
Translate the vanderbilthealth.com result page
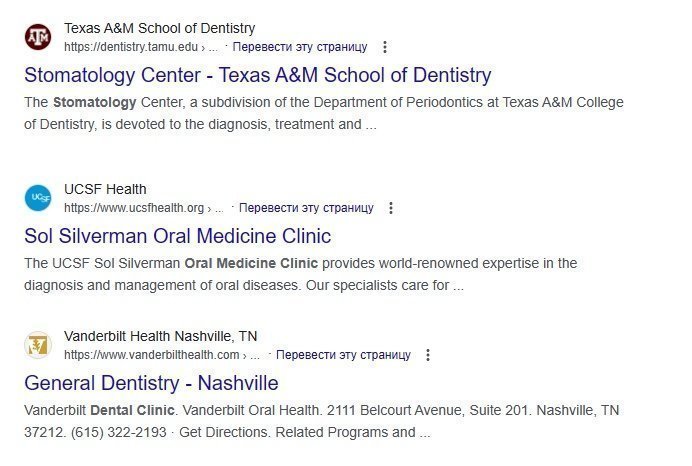point(343,355)
